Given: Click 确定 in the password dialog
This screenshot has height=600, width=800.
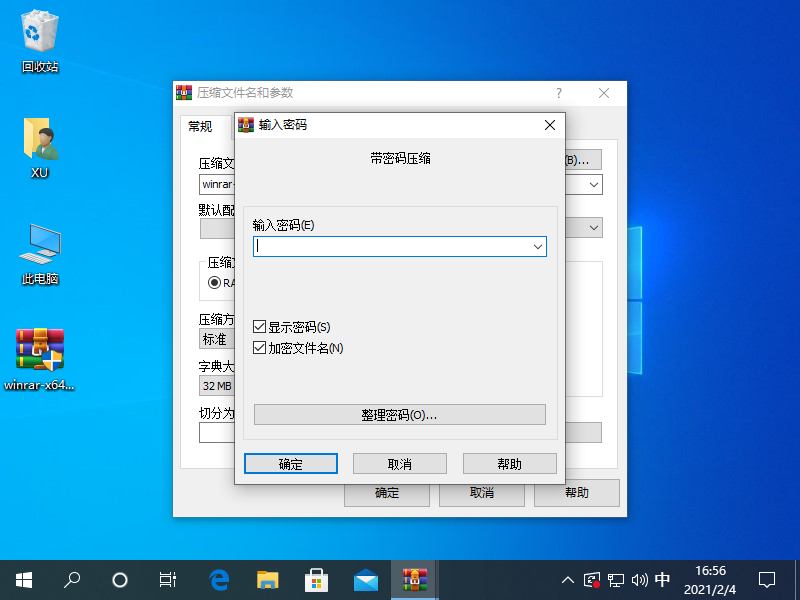Looking at the screenshot, I should (291, 464).
